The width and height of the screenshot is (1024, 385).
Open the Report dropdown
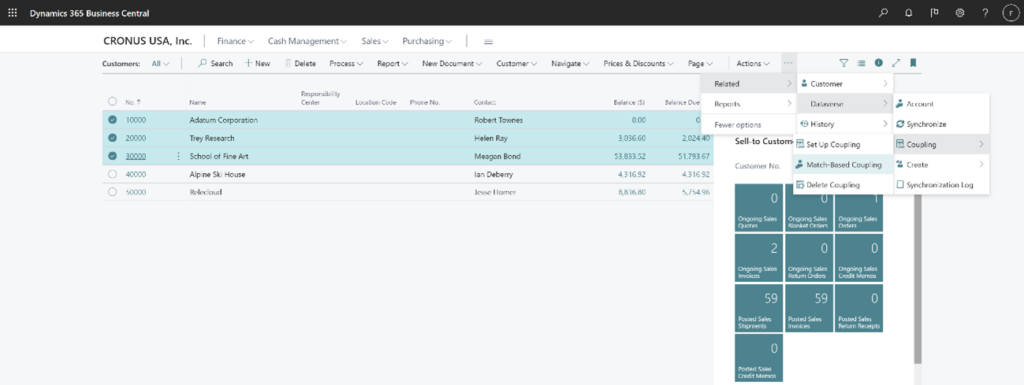tap(392, 63)
